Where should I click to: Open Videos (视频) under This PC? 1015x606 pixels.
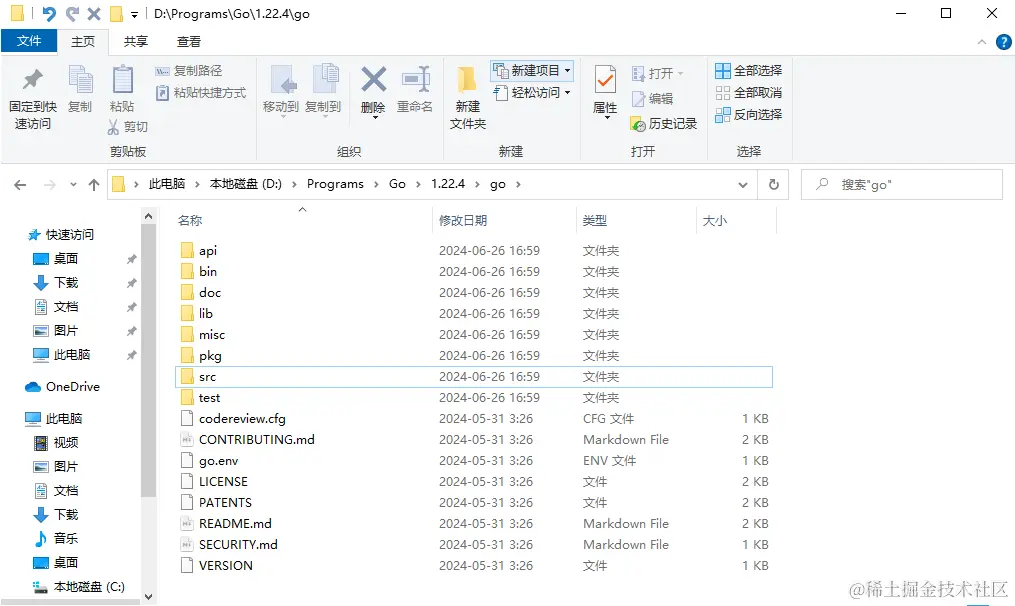pos(65,443)
